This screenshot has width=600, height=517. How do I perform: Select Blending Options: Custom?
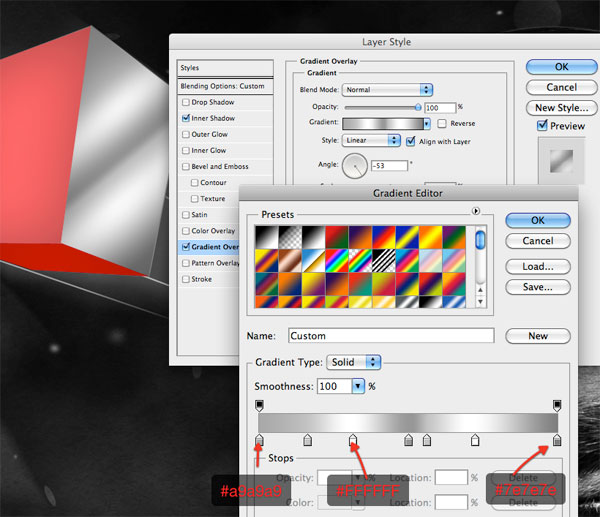pos(225,86)
